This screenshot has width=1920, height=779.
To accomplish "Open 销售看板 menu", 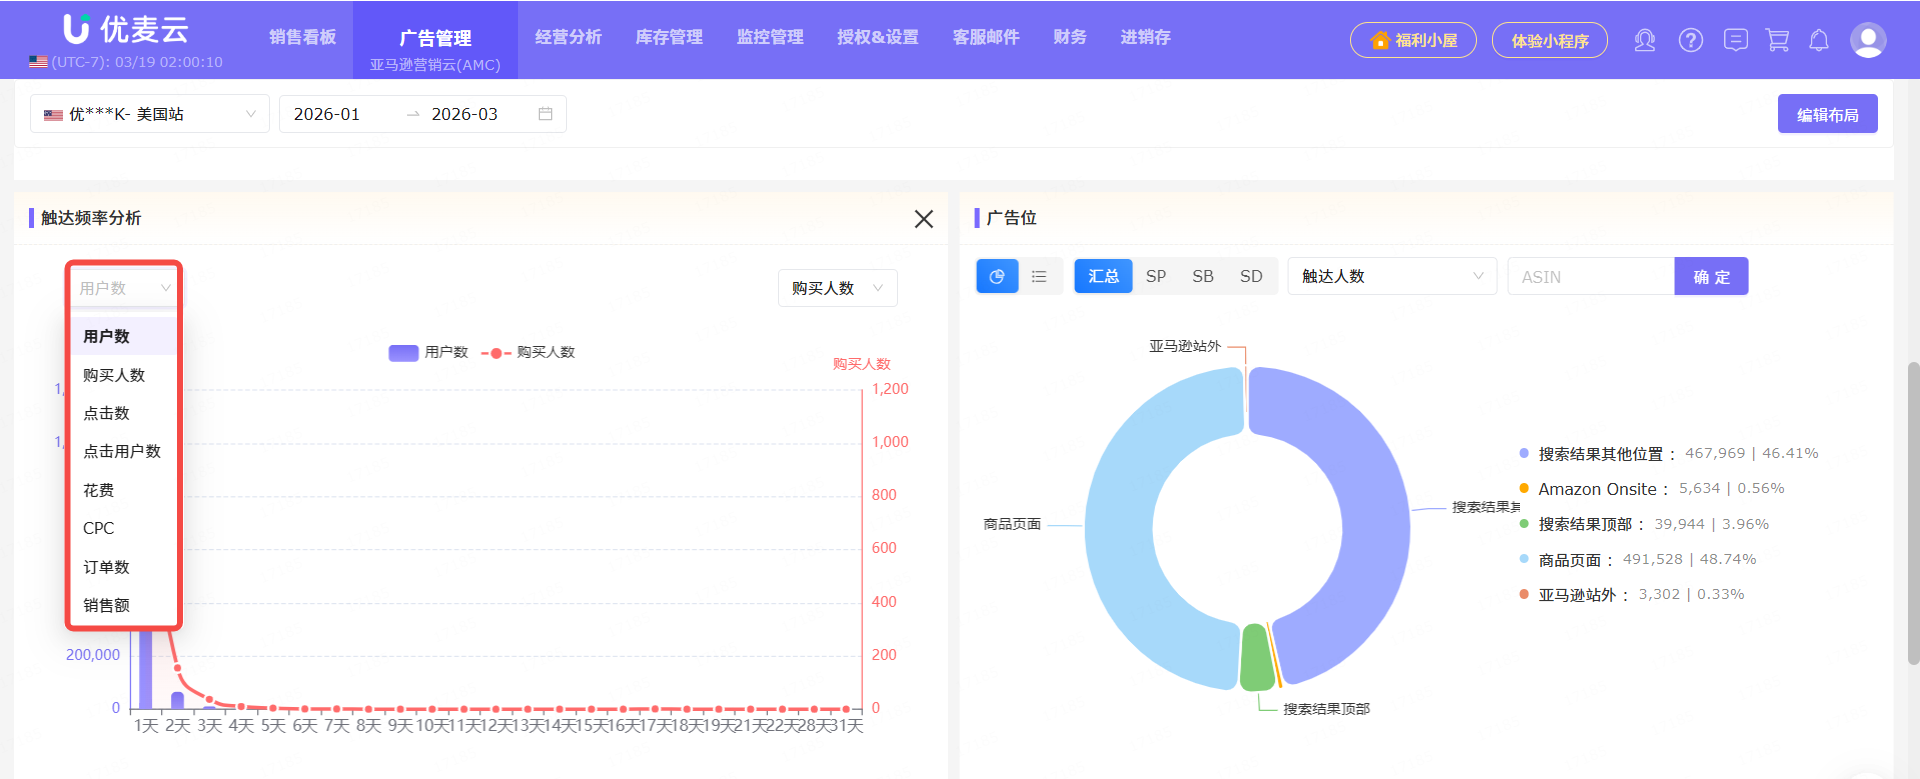I will pos(303,37).
